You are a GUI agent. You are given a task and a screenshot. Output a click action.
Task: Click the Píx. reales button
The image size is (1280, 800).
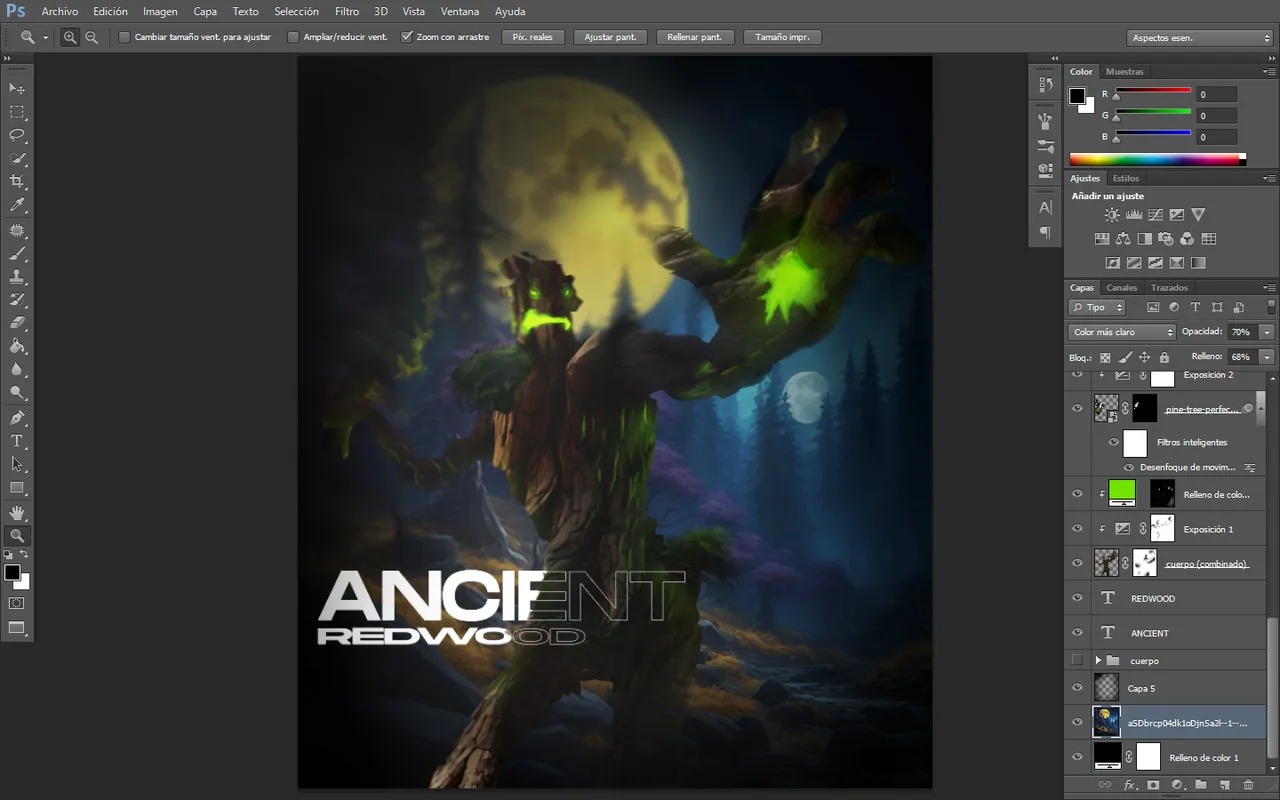coord(533,37)
